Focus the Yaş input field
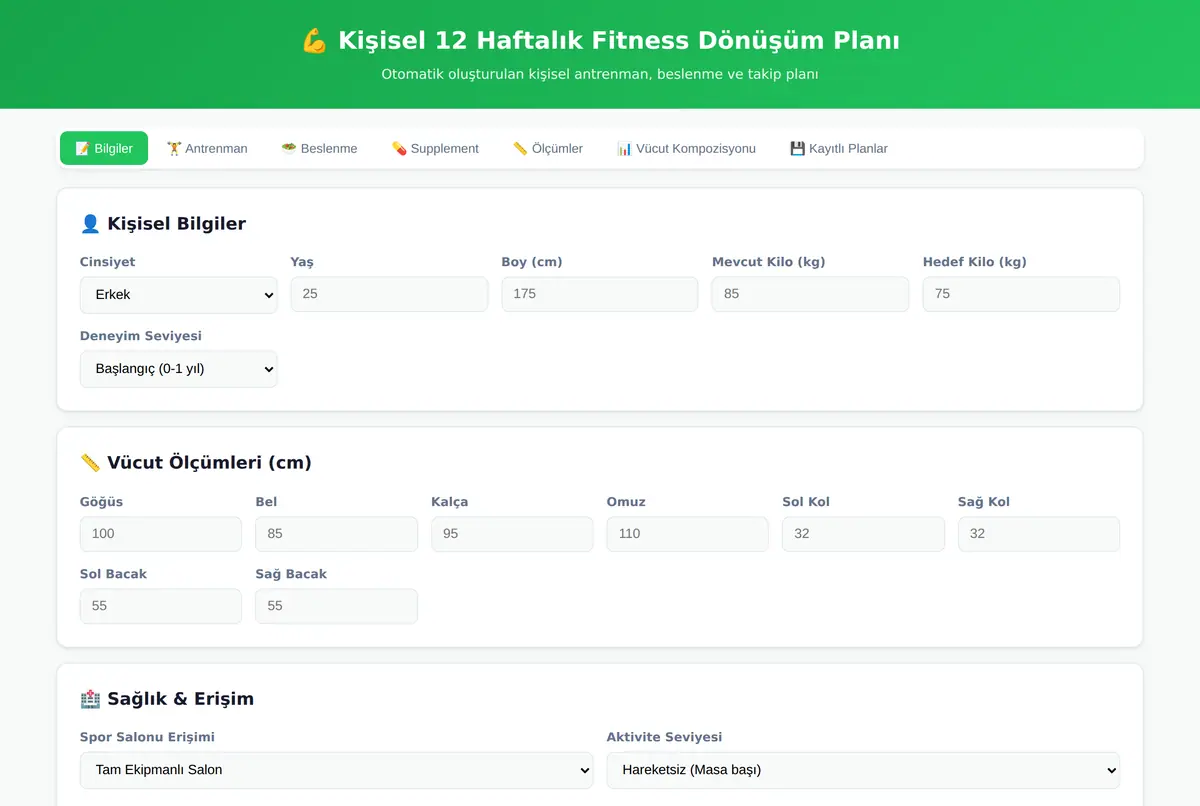Viewport: 1200px width, 806px height. pyautogui.click(x=389, y=294)
